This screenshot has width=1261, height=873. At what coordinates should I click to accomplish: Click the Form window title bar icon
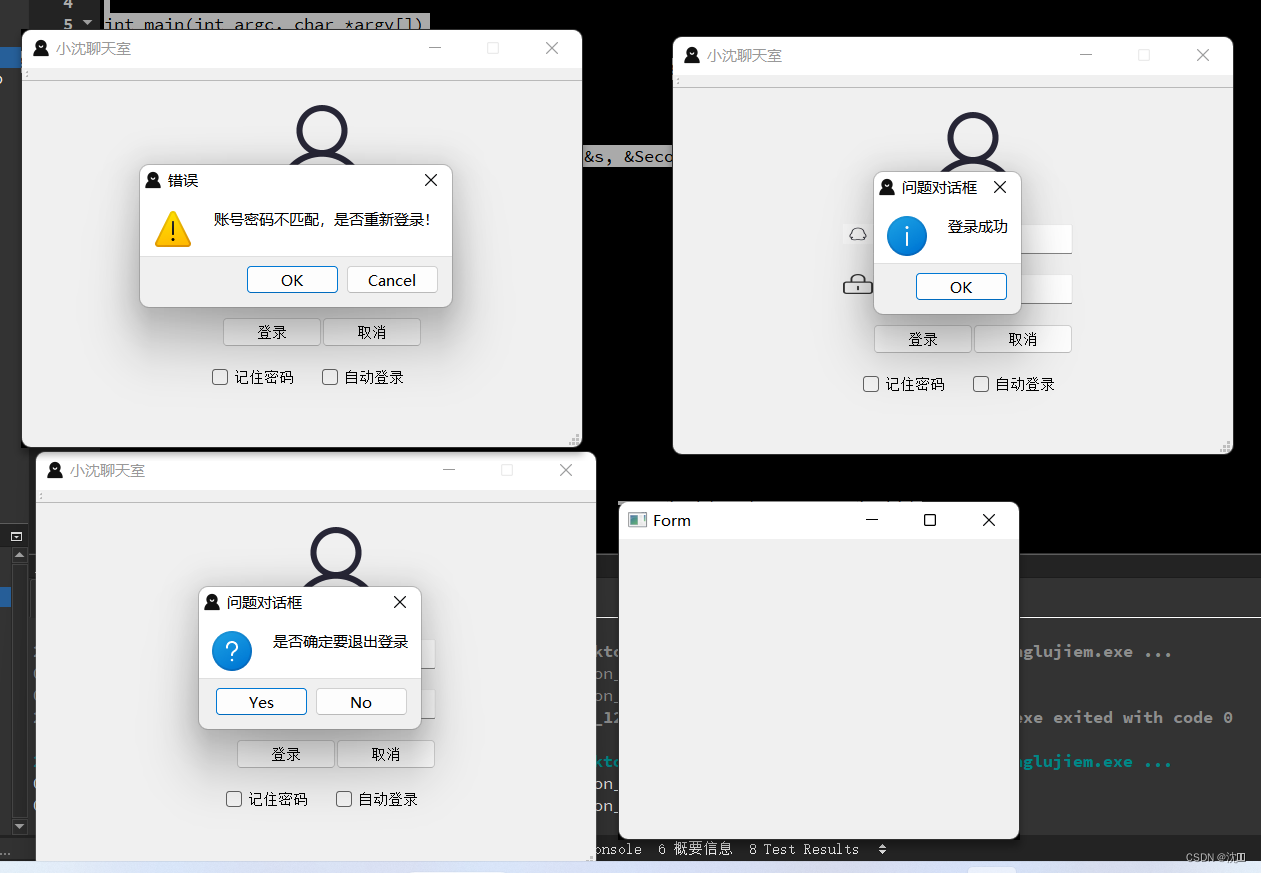(637, 520)
